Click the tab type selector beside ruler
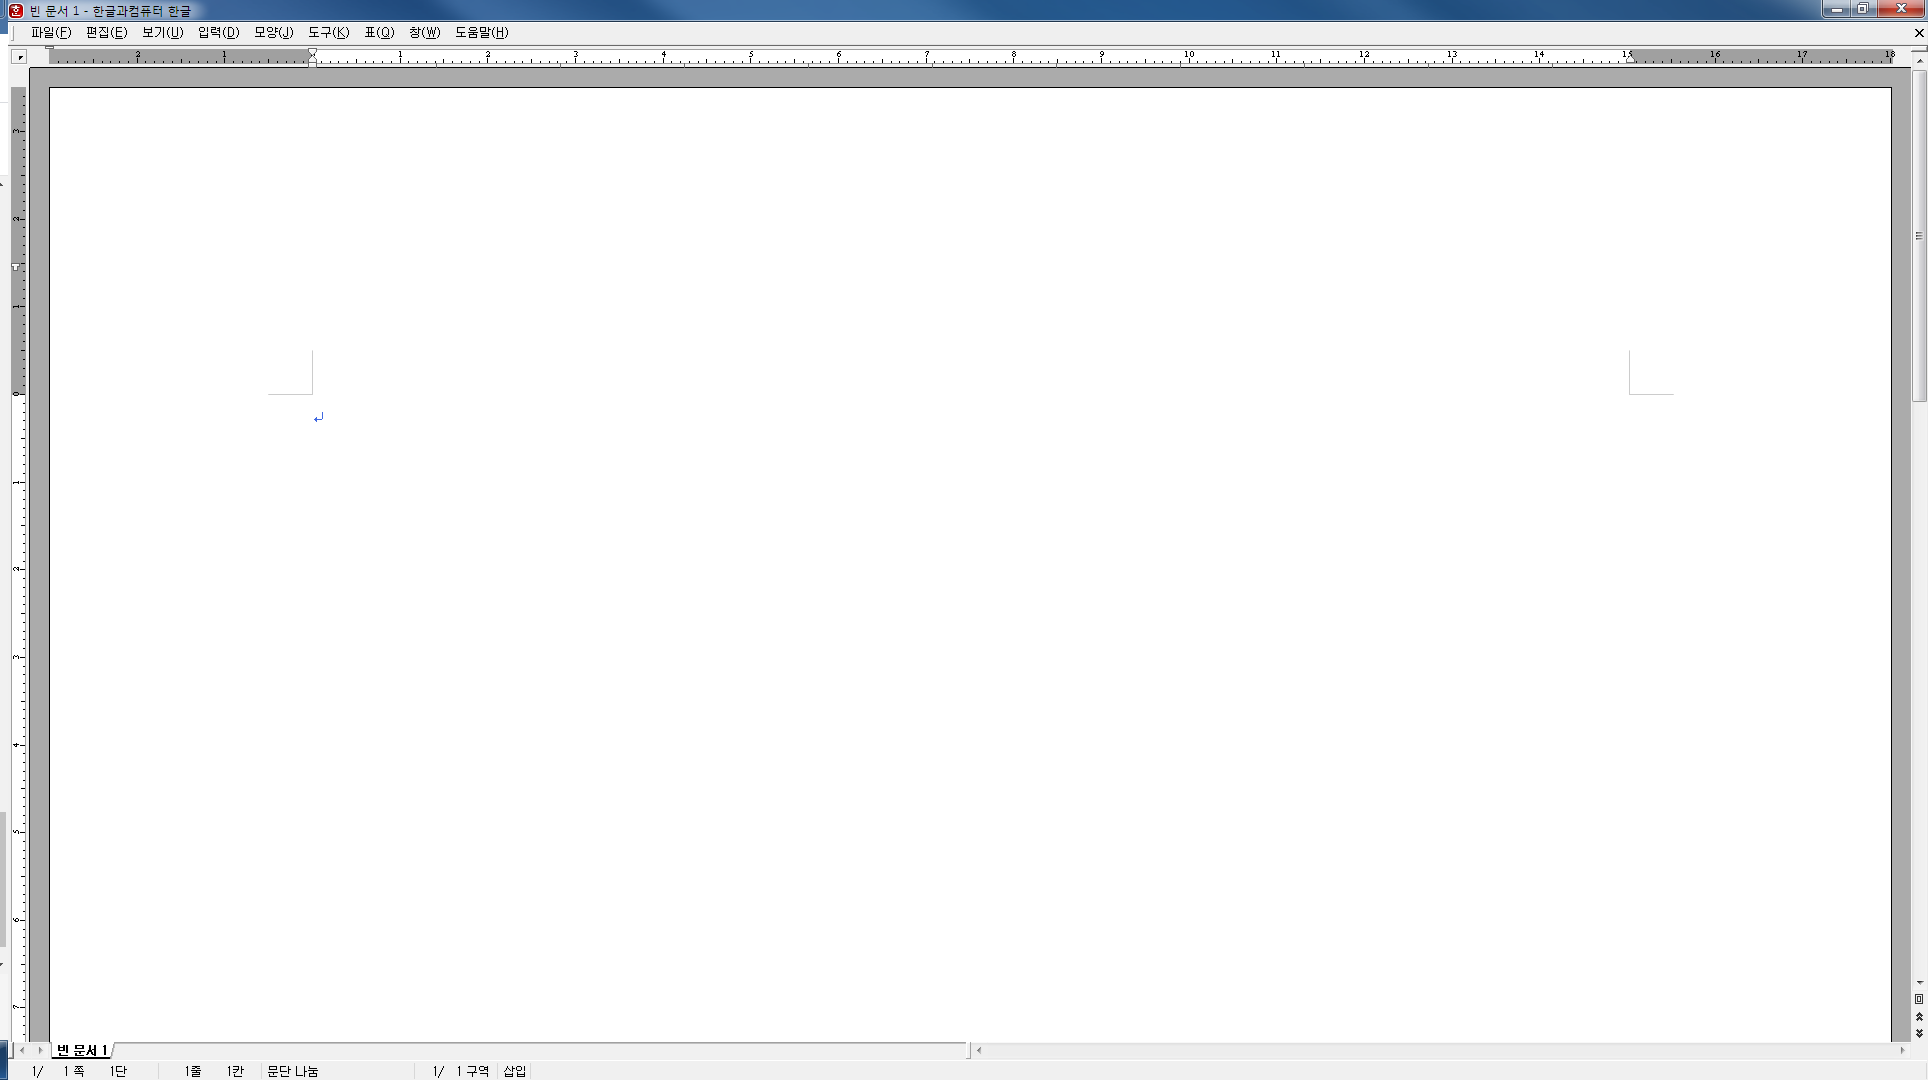 point(19,57)
